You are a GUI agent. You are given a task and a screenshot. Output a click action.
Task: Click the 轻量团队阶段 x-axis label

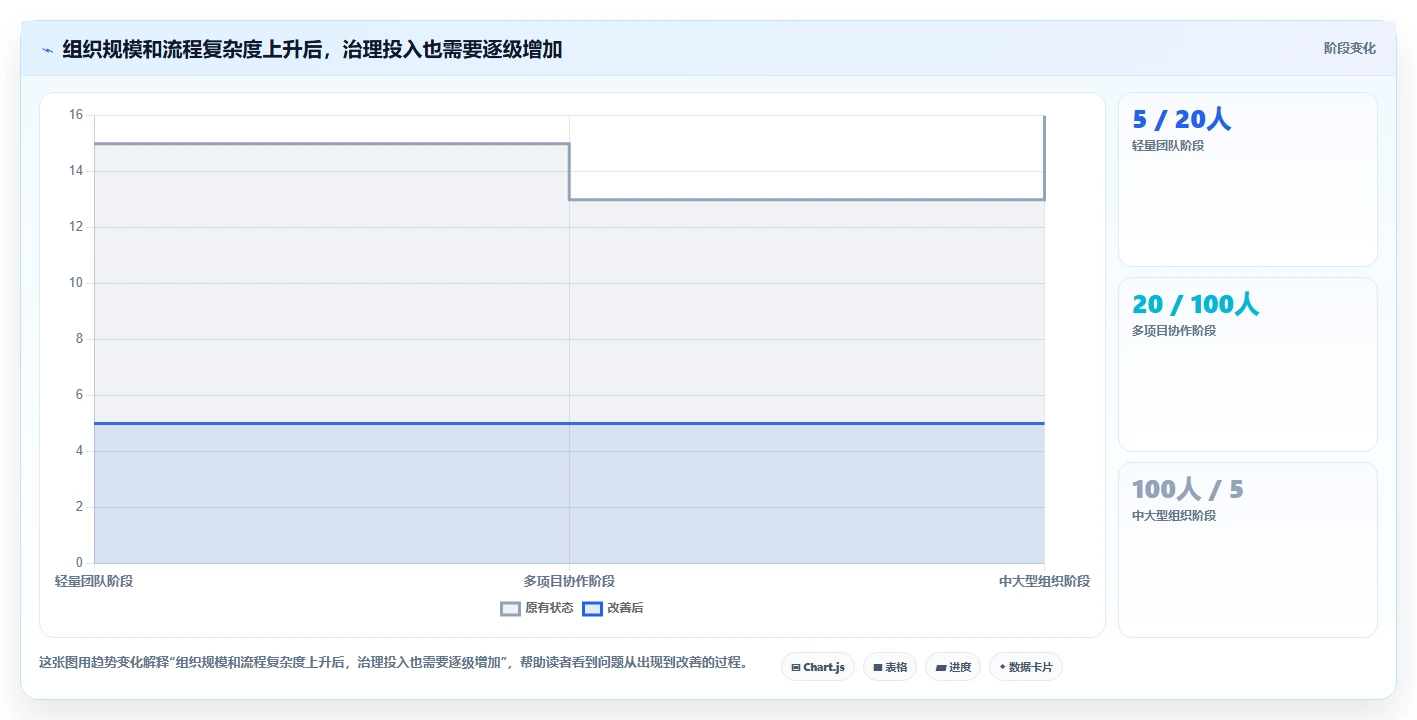click(94, 581)
